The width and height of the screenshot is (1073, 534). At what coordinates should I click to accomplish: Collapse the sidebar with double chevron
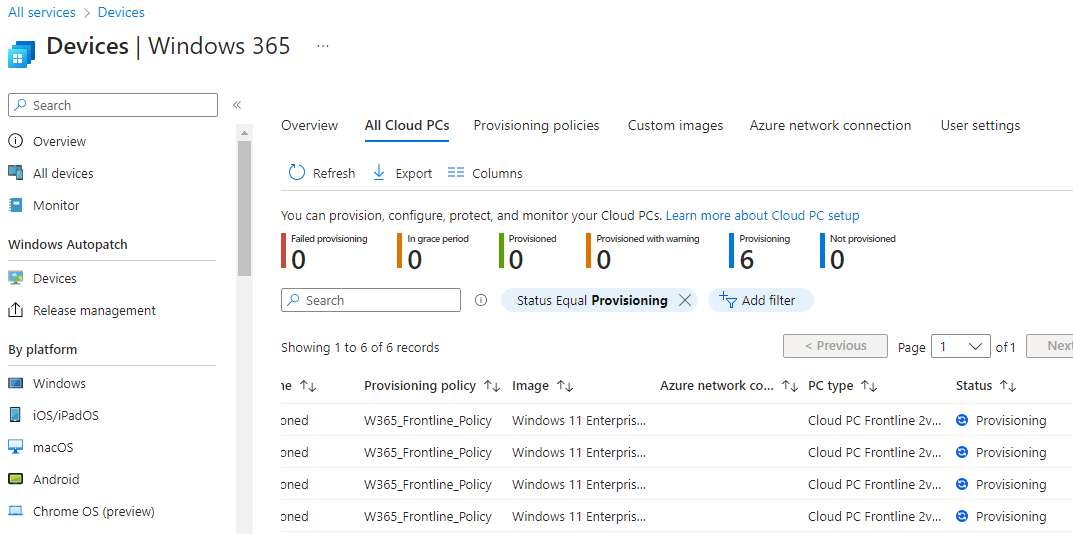click(237, 105)
